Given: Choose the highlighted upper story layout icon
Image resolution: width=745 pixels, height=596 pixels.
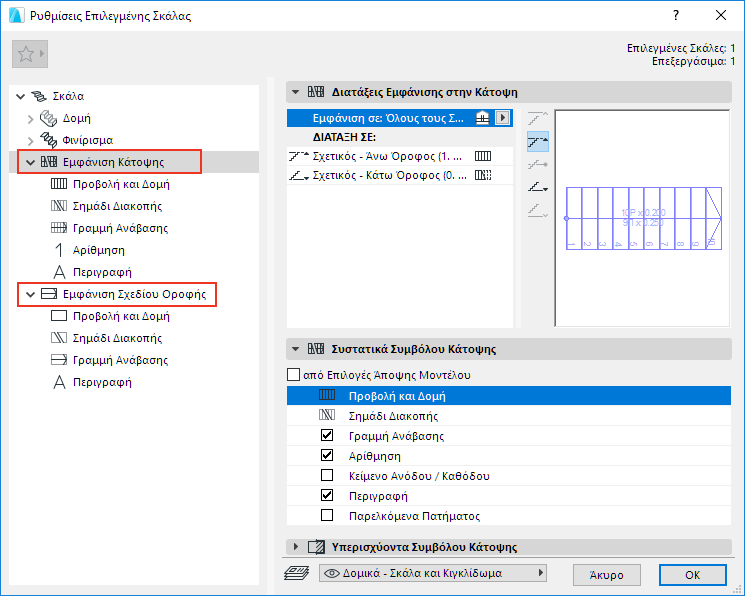Looking at the screenshot, I should (538, 142).
